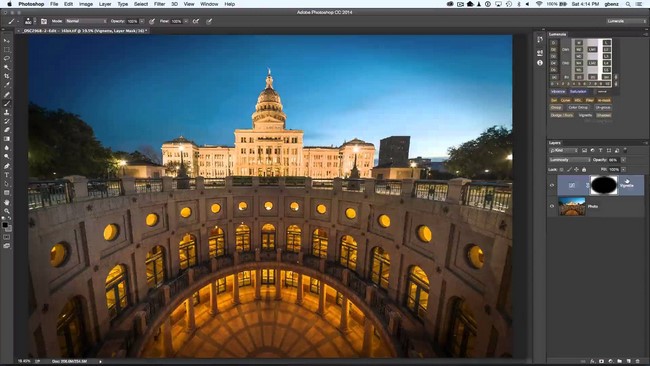
Task: Open the Select menu
Action: tap(141, 4)
